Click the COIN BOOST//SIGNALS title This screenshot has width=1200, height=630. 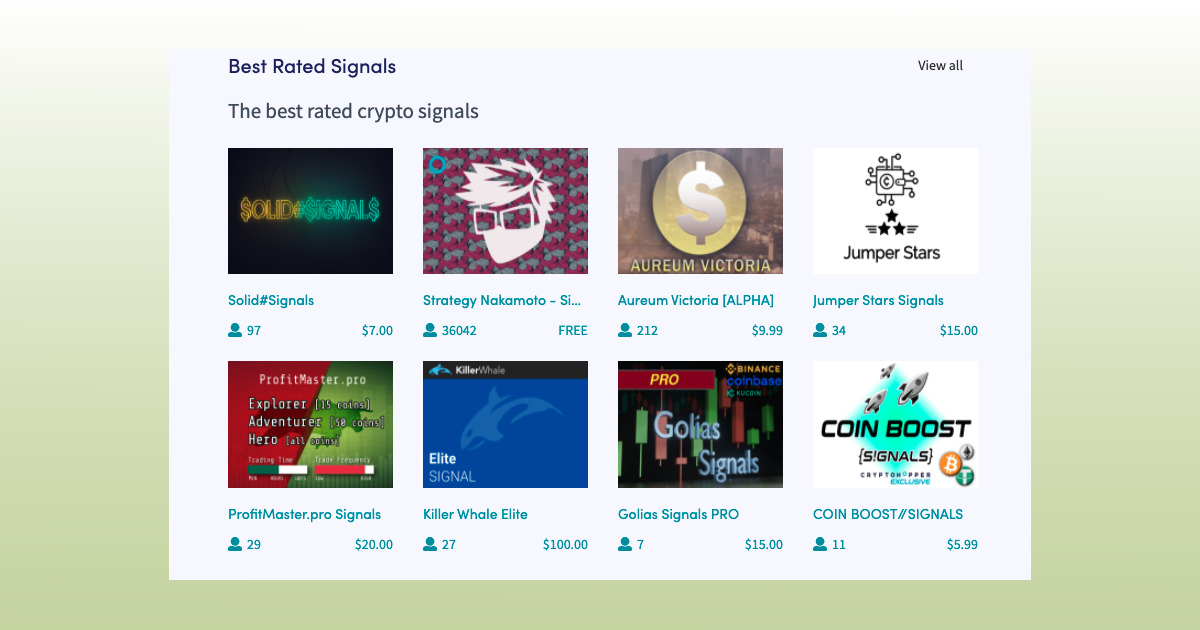pyautogui.click(x=888, y=514)
